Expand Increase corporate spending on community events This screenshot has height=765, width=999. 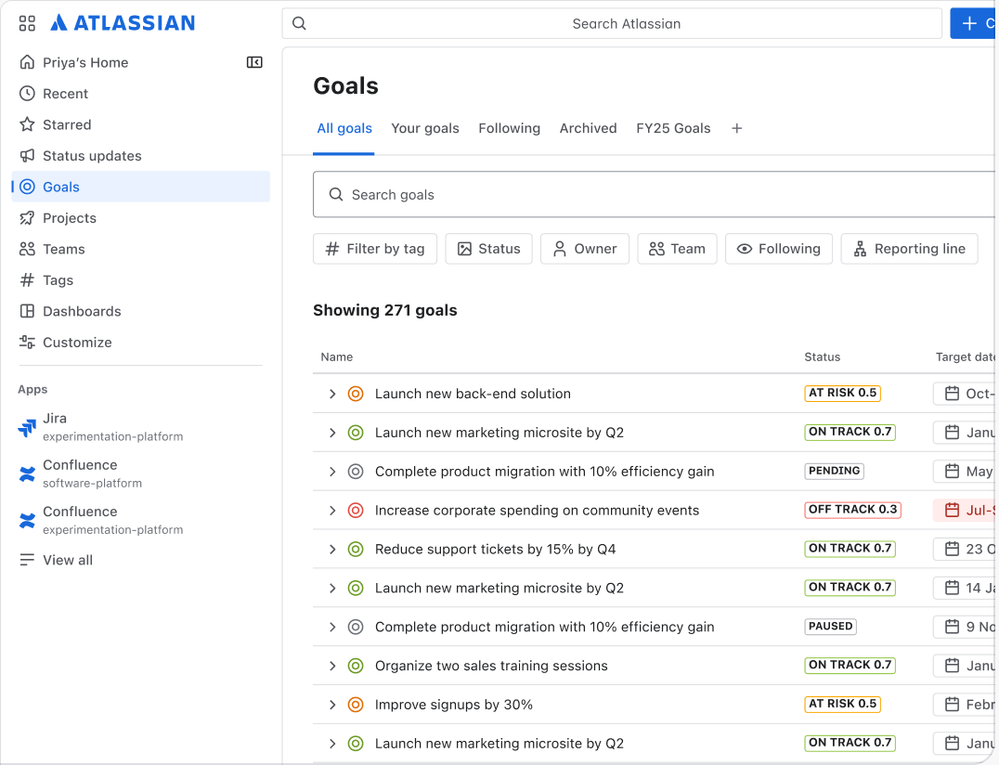332,510
